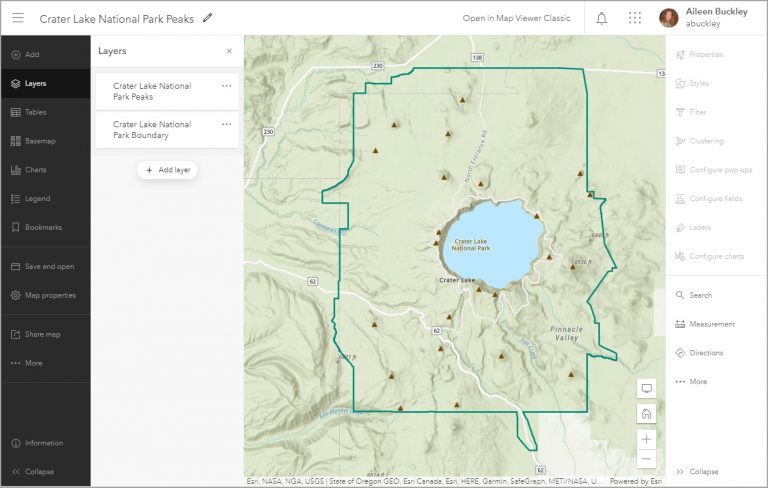
Task: Open Information in left sidebar
Action: coord(46,443)
